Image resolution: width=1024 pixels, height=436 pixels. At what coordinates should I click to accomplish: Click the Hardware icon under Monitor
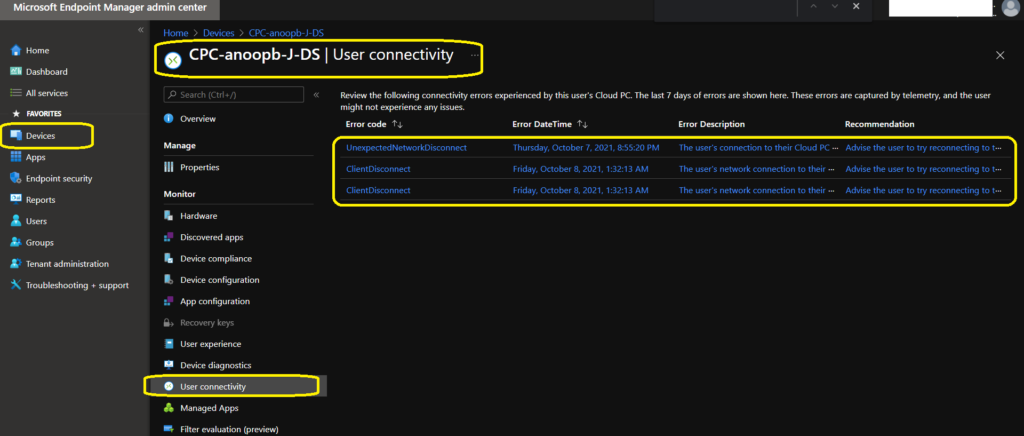click(169, 216)
